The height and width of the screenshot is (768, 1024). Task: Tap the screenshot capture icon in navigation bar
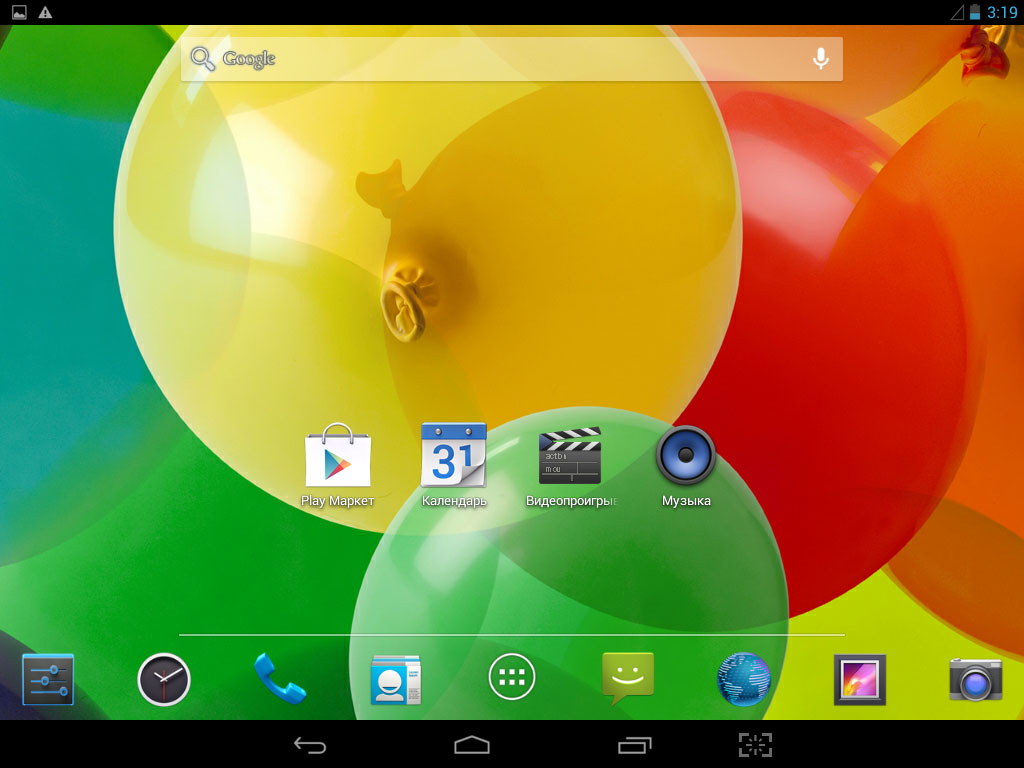click(756, 745)
